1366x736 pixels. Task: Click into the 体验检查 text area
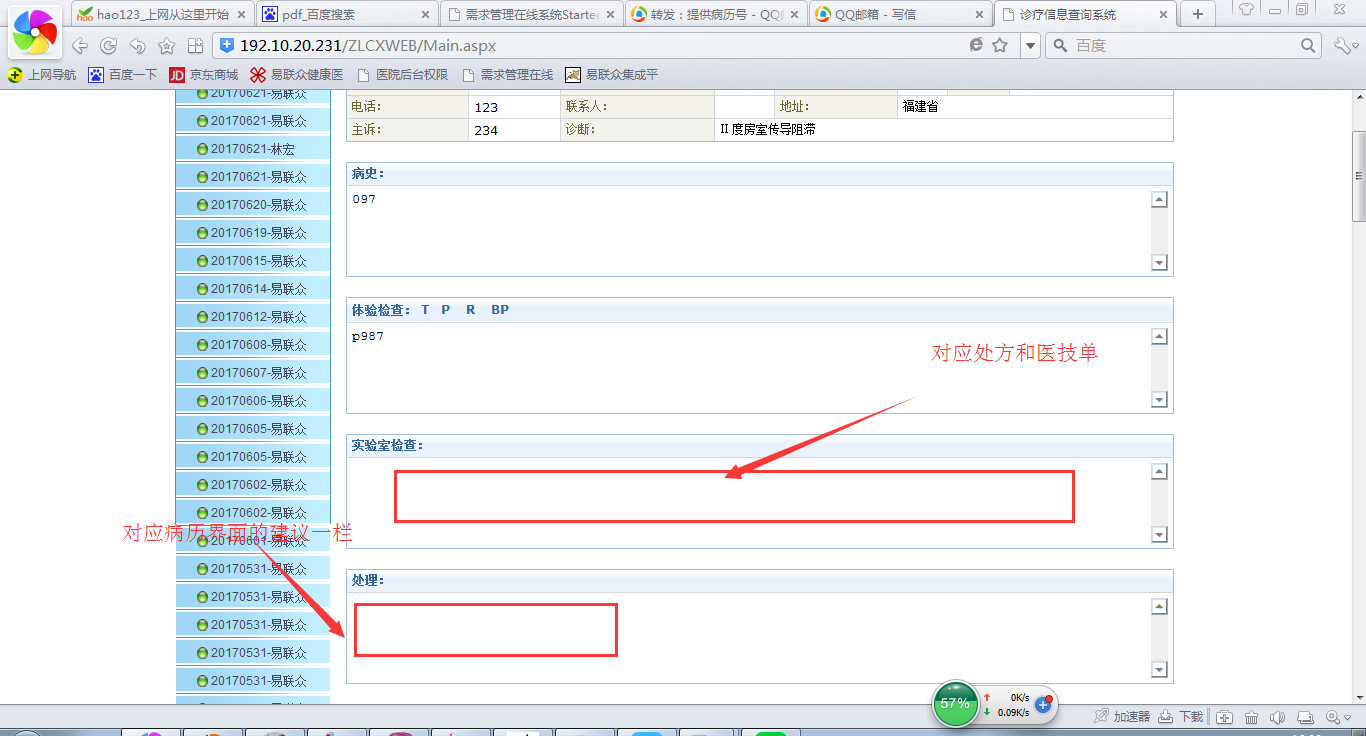[x=749, y=367]
